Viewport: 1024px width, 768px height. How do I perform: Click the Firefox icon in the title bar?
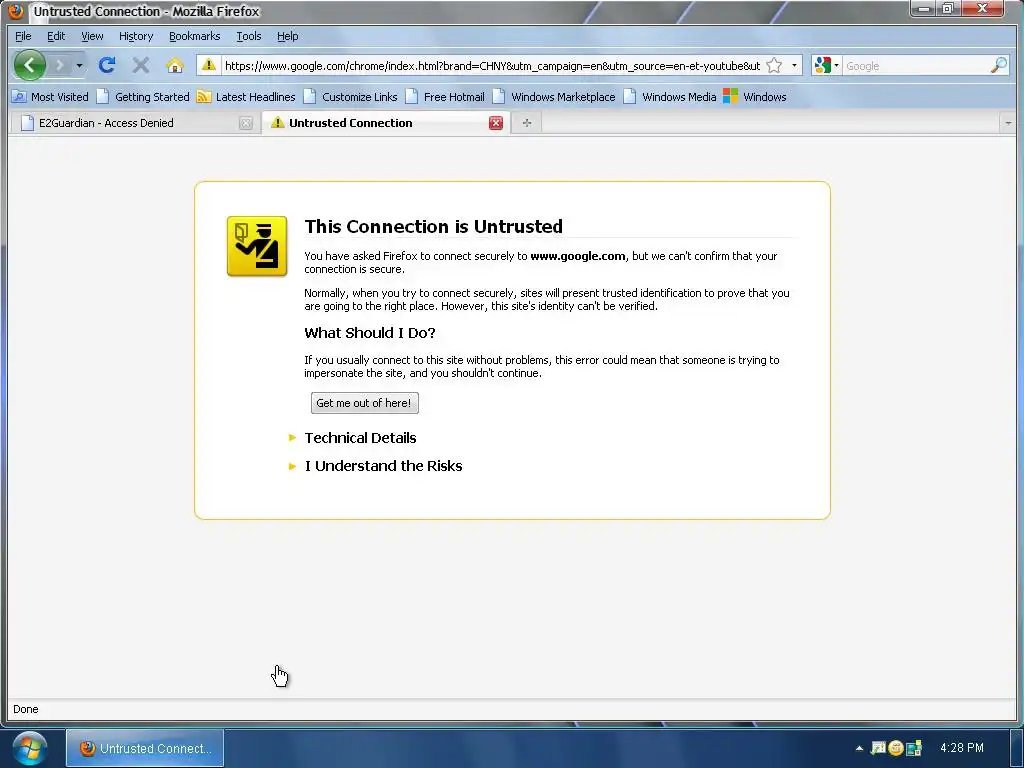point(16,11)
